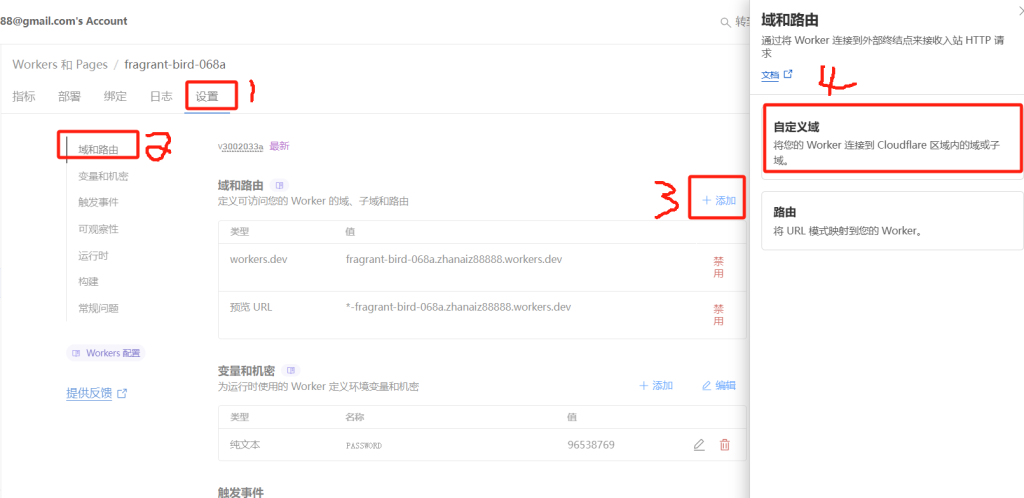1024x498 pixels.
Task: Delete the PASSWORD variable trash icon
Action: point(724,445)
